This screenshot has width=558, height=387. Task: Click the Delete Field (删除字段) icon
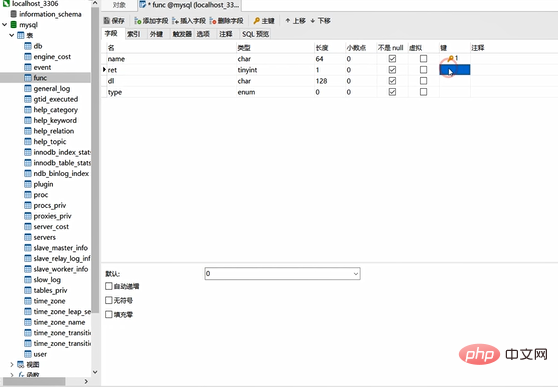tap(213, 21)
